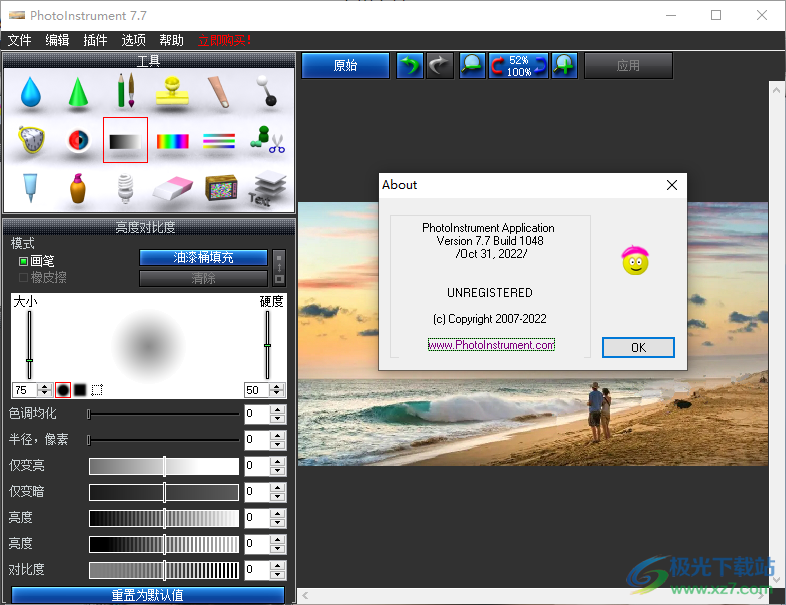Adjust the 对比度 contrast slider
Viewport: 786px width, 605px height.
point(164,570)
